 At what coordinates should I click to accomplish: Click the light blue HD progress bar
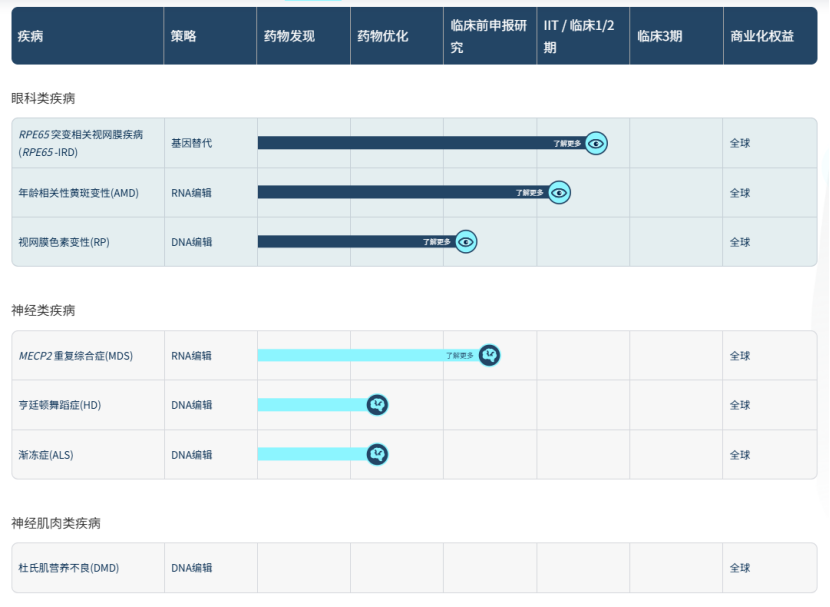coord(311,405)
